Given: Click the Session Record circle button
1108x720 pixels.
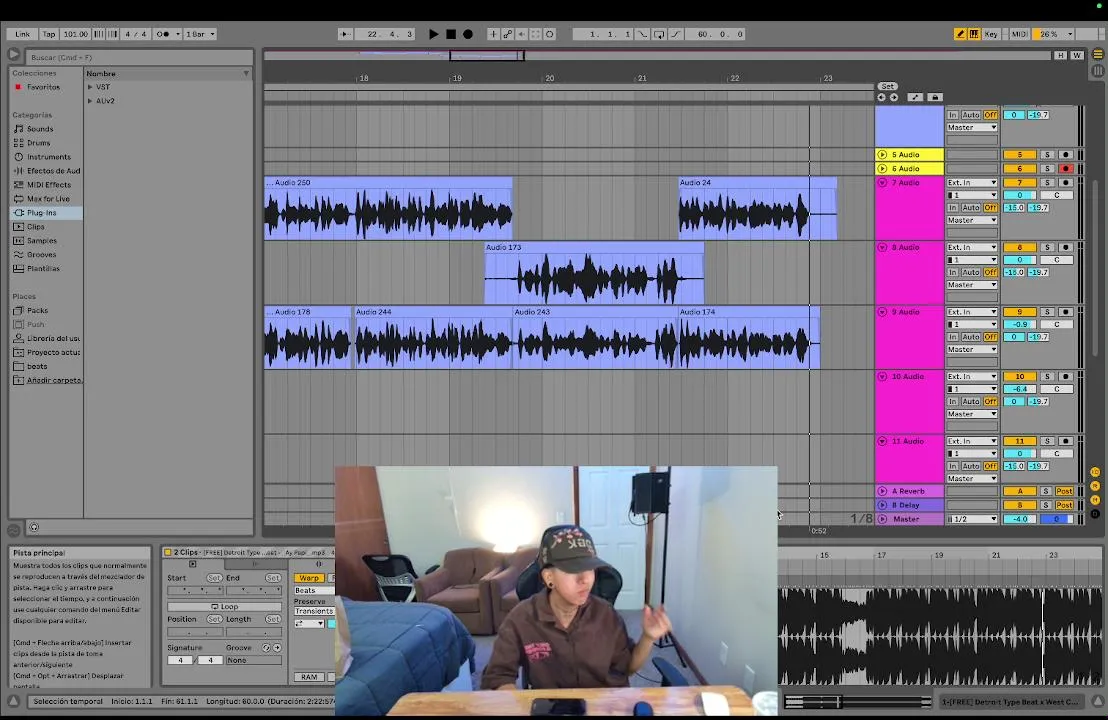Looking at the screenshot, I should click(x=550, y=34).
